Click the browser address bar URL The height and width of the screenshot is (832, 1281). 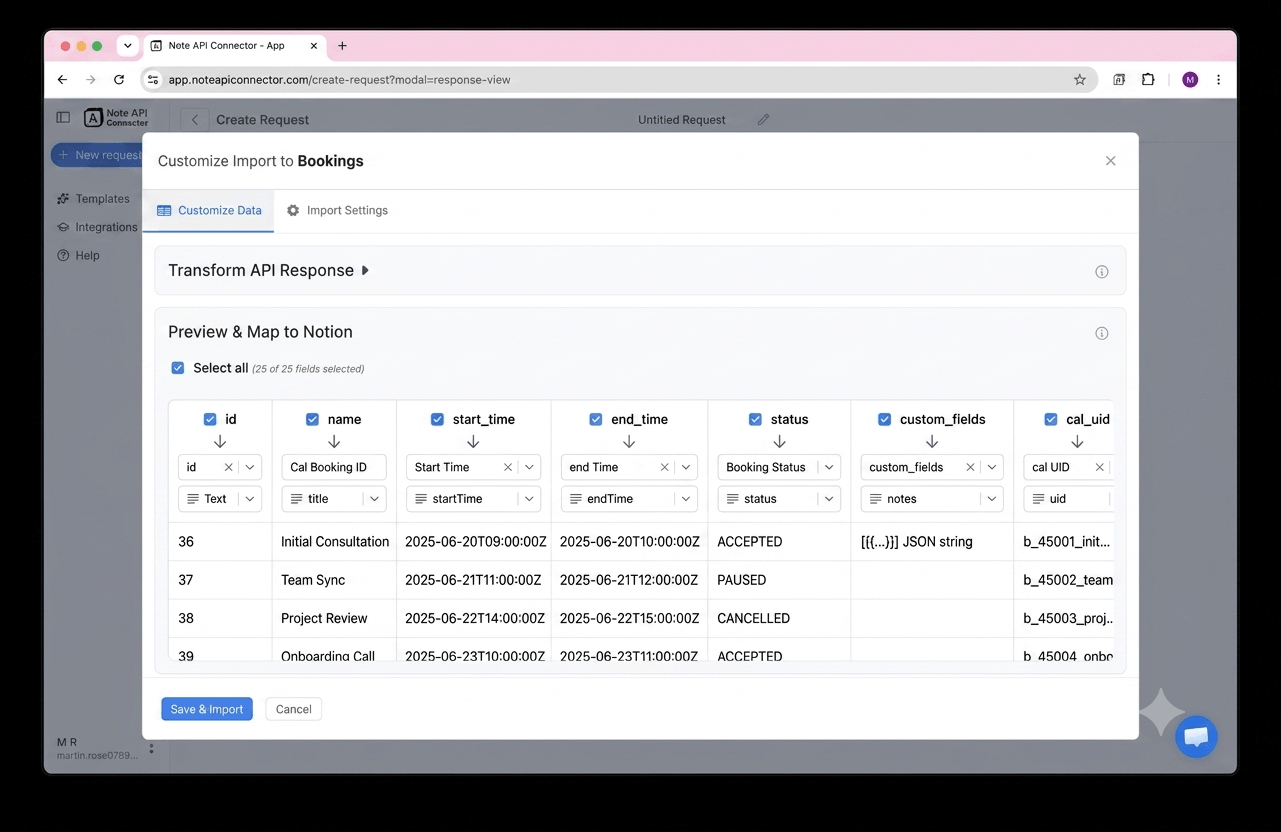(340, 80)
